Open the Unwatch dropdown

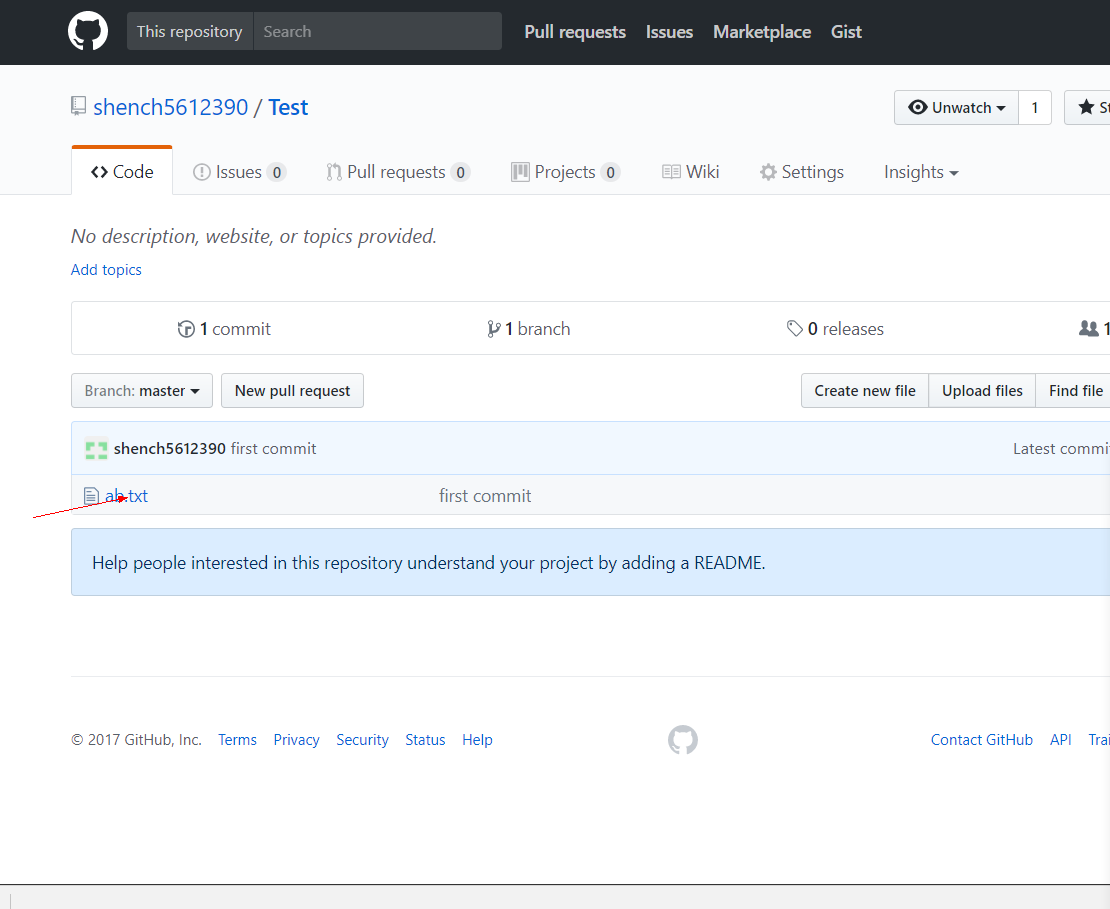pyautogui.click(x=956, y=108)
